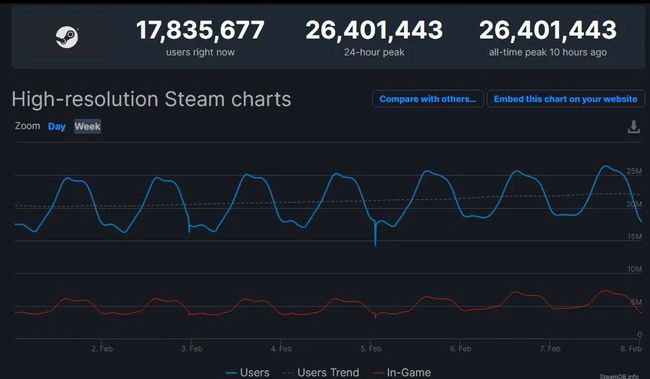The width and height of the screenshot is (650, 379).
Task: Set chart zoom to Week
Action: 87,126
